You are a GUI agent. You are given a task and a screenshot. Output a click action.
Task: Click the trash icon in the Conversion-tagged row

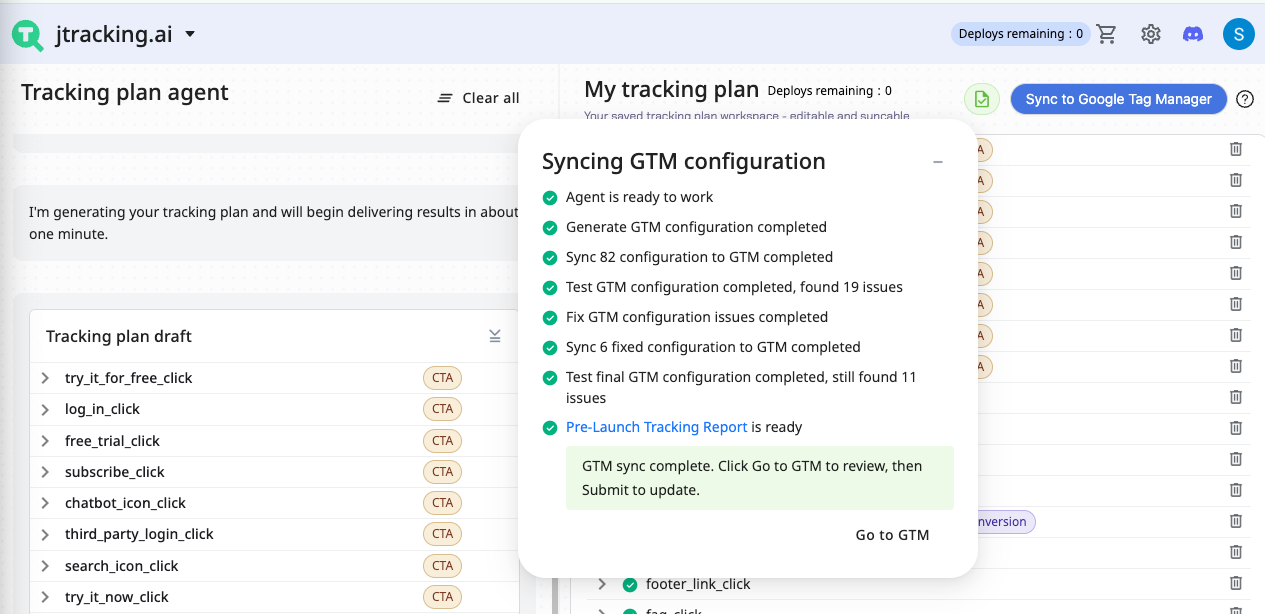tap(1236, 521)
